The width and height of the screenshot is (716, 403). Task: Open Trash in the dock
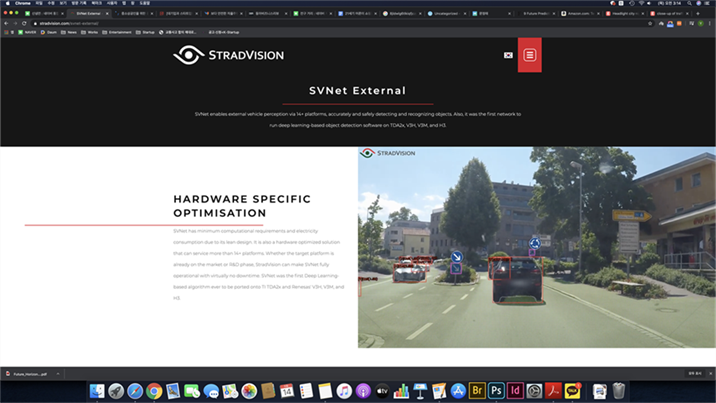point(618,391)
